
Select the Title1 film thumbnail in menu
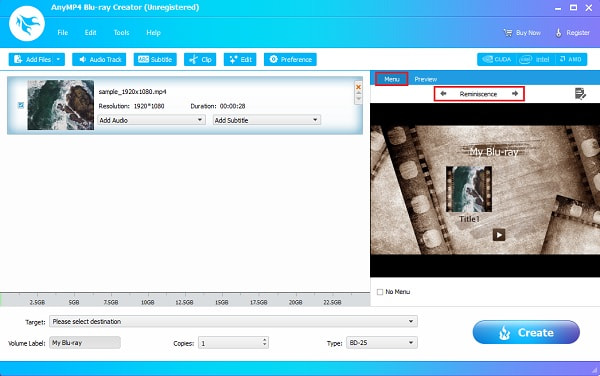point(469,189)
